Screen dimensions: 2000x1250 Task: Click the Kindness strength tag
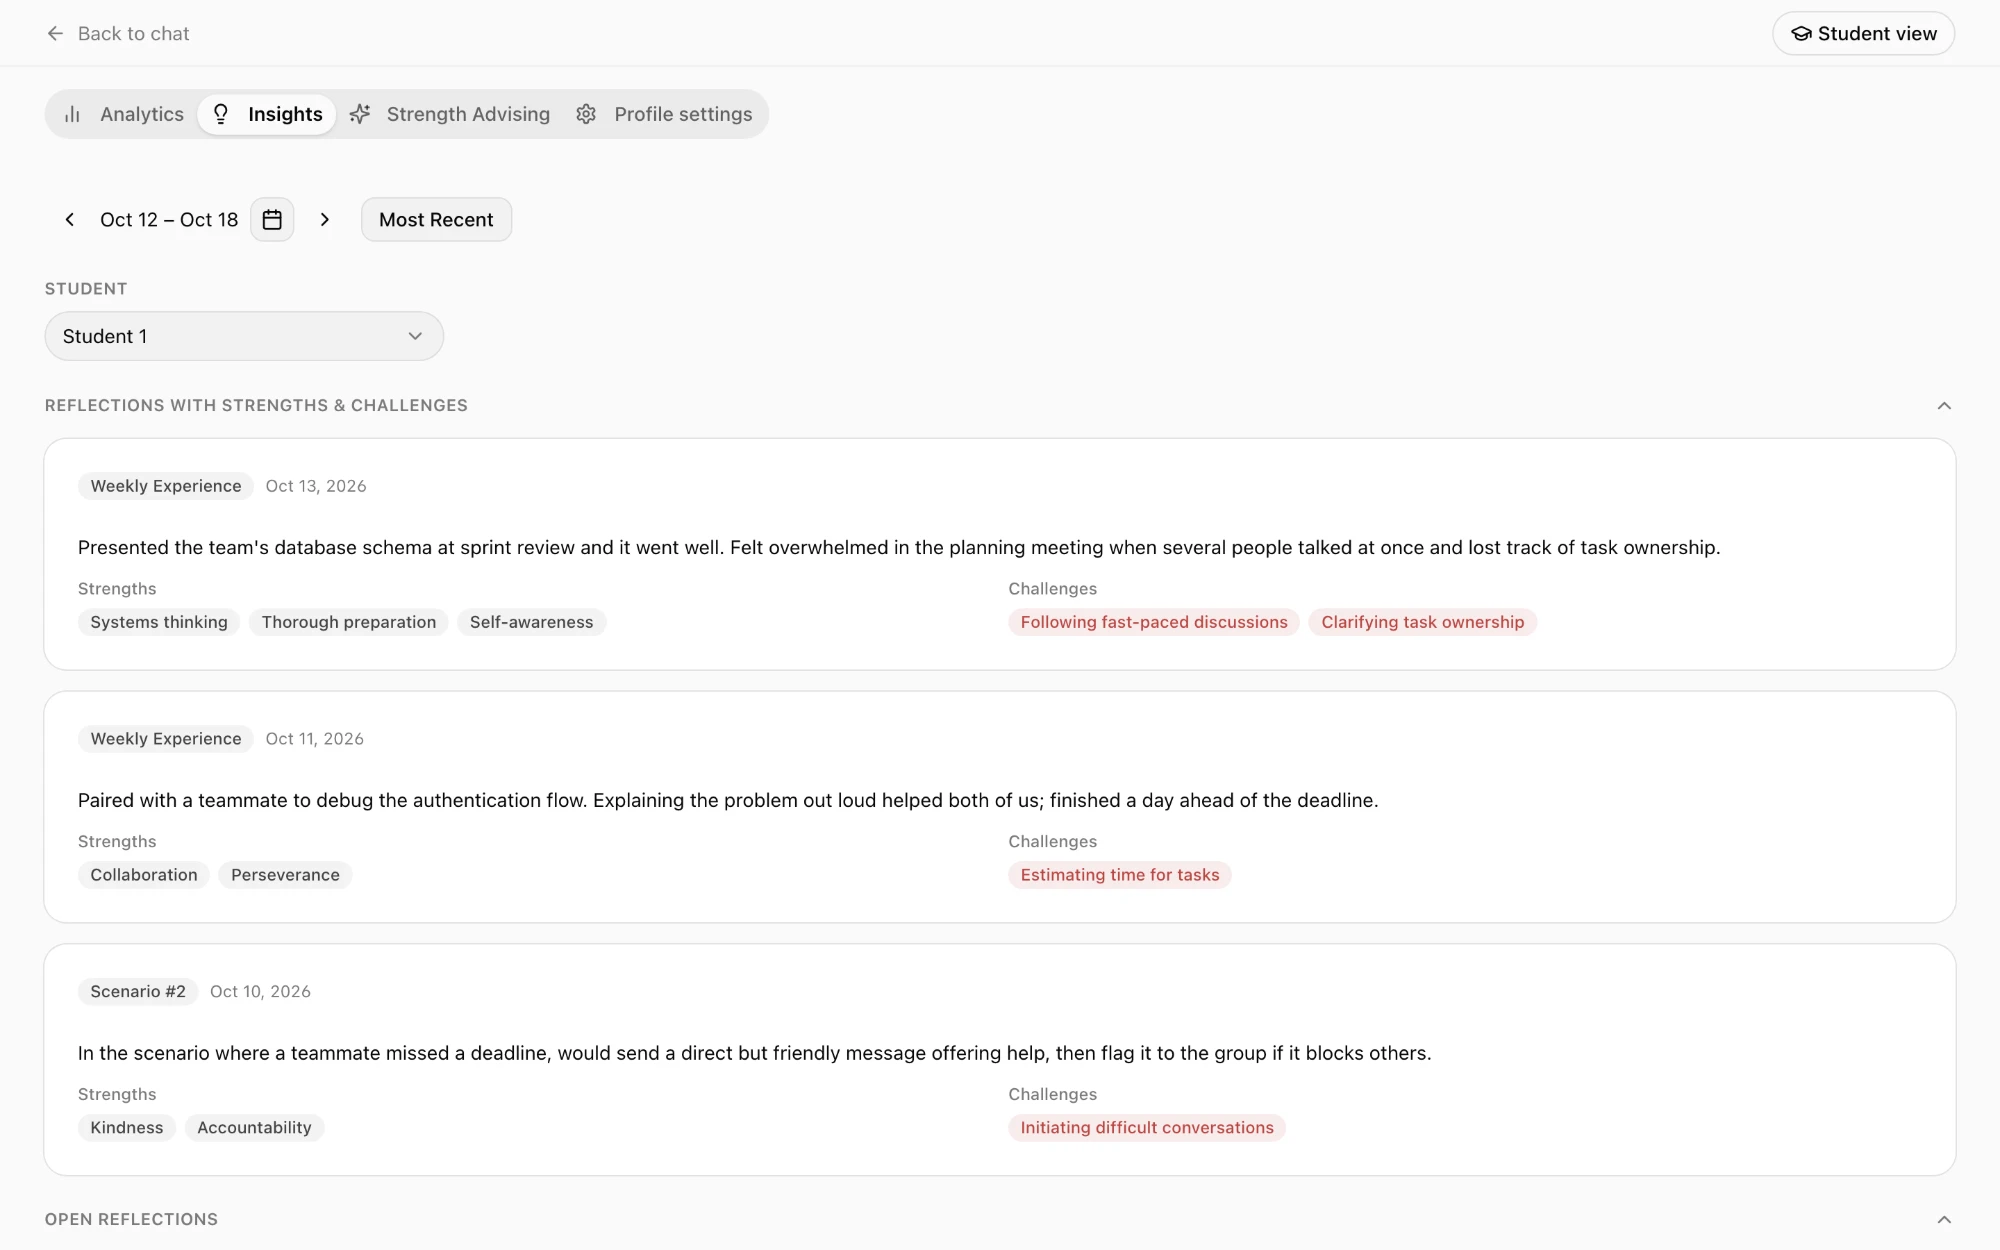click(x=127, y=1128)
